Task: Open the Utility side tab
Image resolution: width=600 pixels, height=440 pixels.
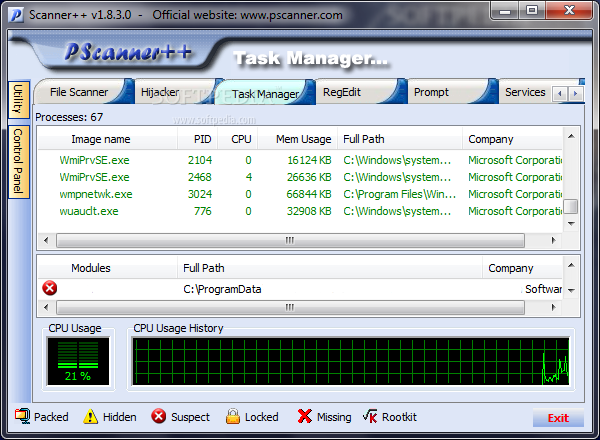Action: click(x=19, y=99)
